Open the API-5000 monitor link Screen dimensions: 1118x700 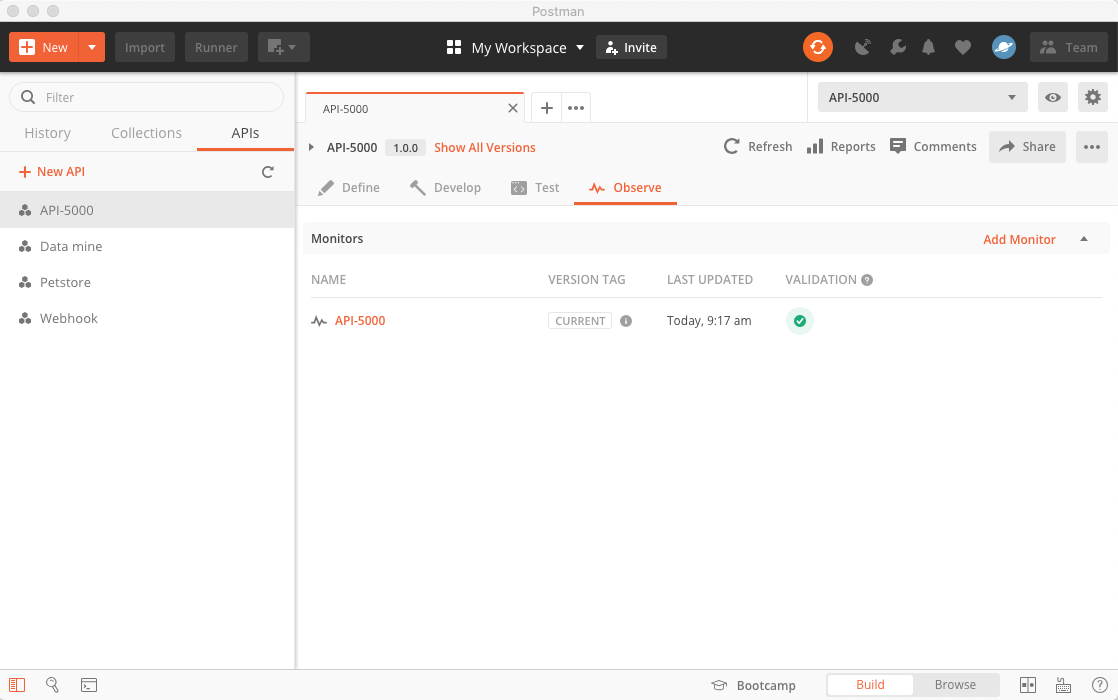(x=360, y=321)
